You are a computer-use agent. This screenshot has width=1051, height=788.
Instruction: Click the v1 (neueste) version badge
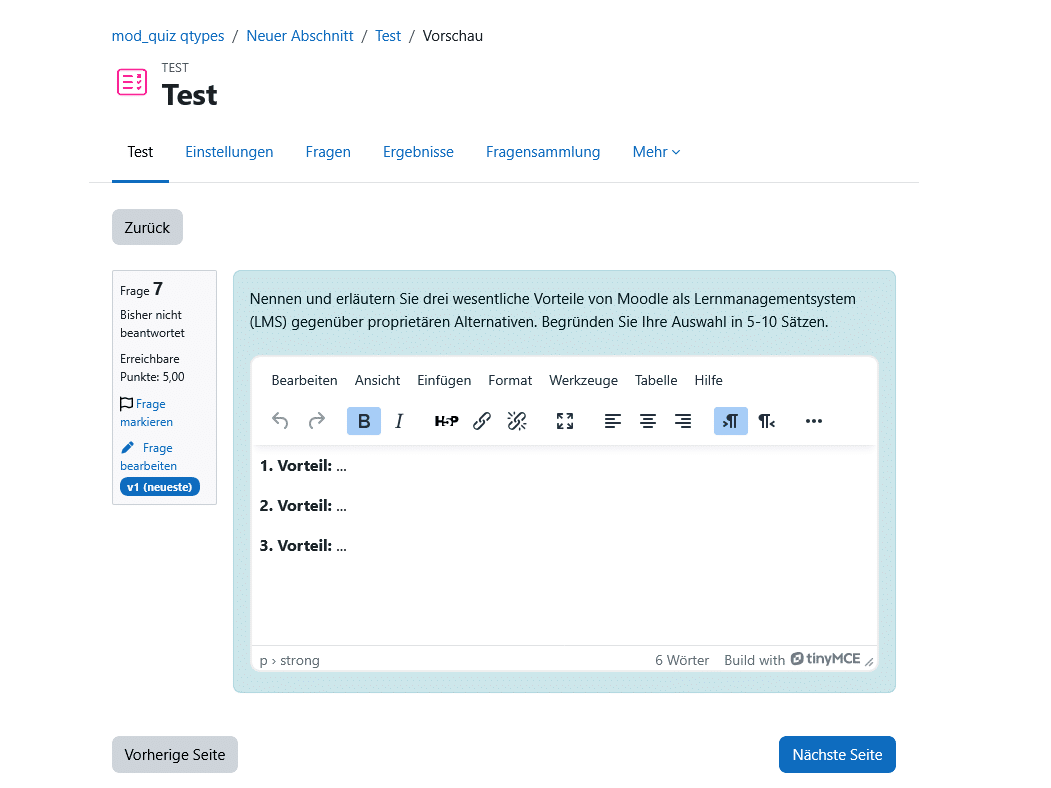click(160, 487)
